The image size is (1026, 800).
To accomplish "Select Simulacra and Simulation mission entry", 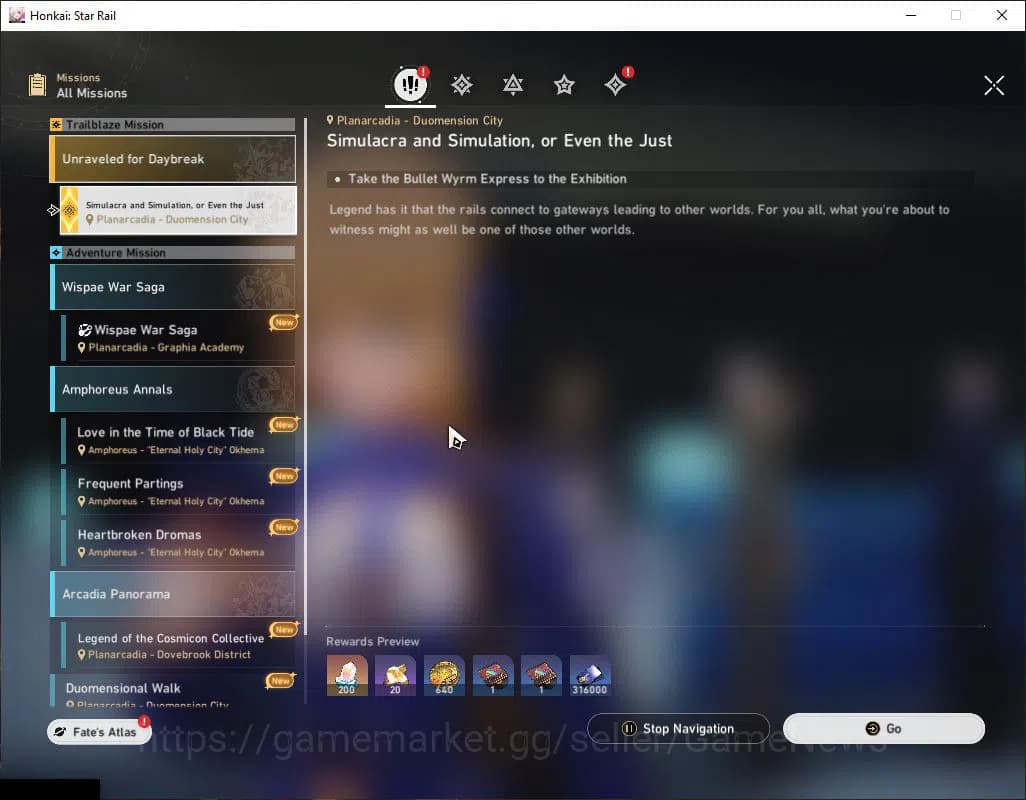I will pos(178,211).
